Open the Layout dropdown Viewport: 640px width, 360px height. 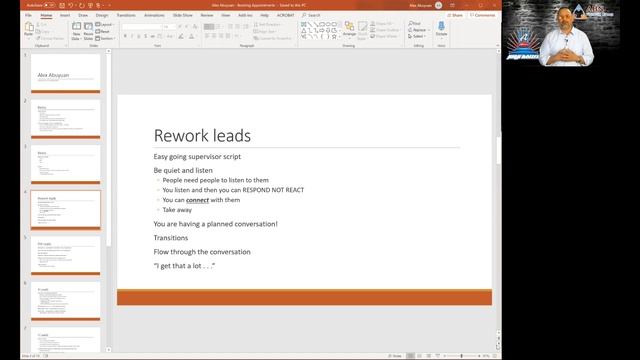pos(104,24)
